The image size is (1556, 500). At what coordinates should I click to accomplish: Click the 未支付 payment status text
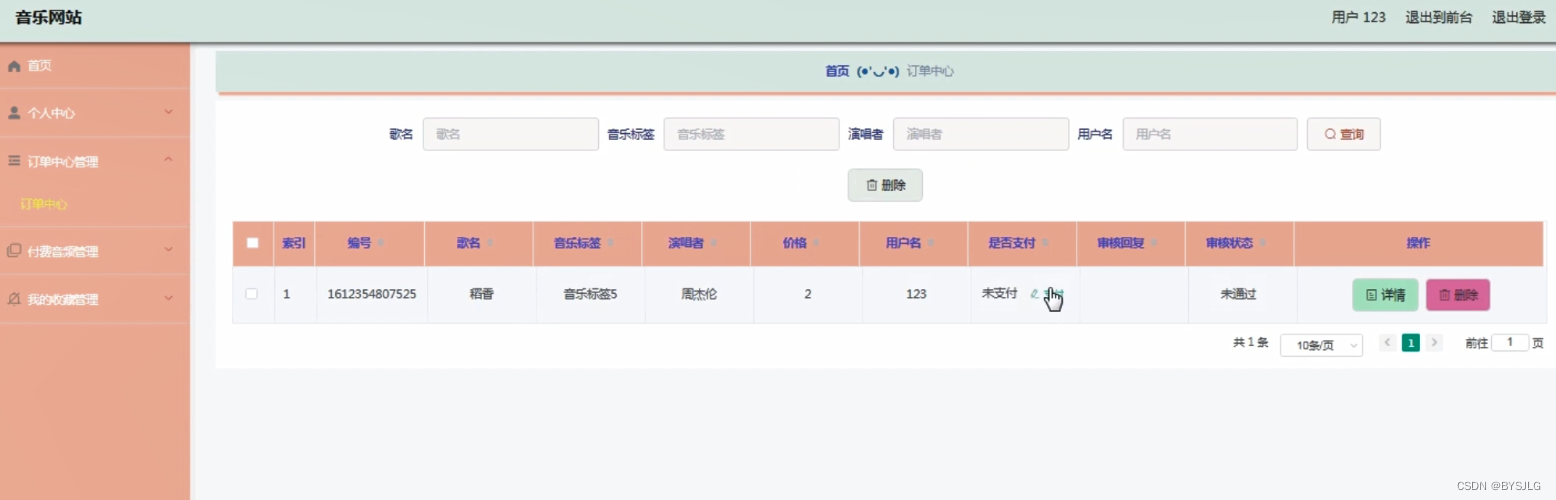(999, 293)
